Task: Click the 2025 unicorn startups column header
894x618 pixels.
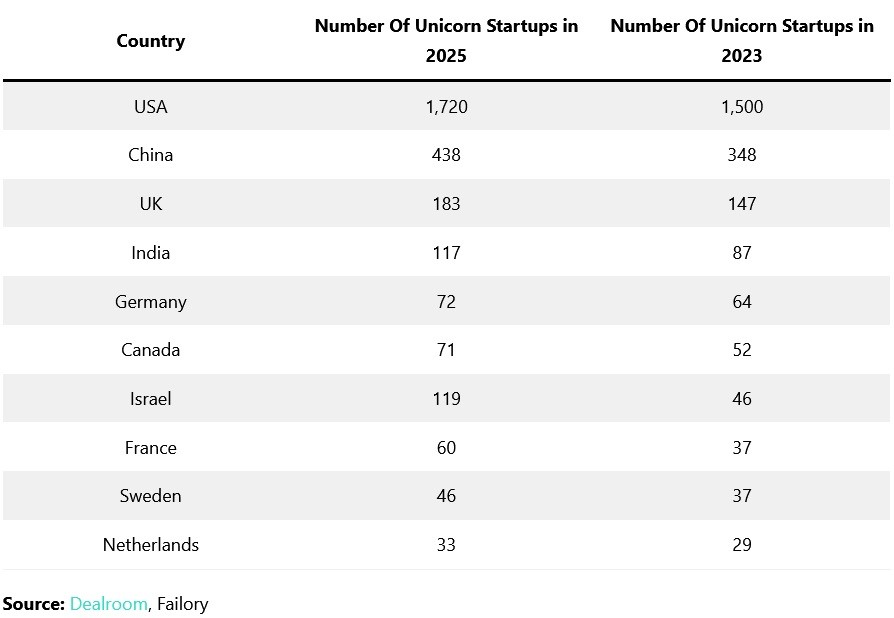Action: 446,41
